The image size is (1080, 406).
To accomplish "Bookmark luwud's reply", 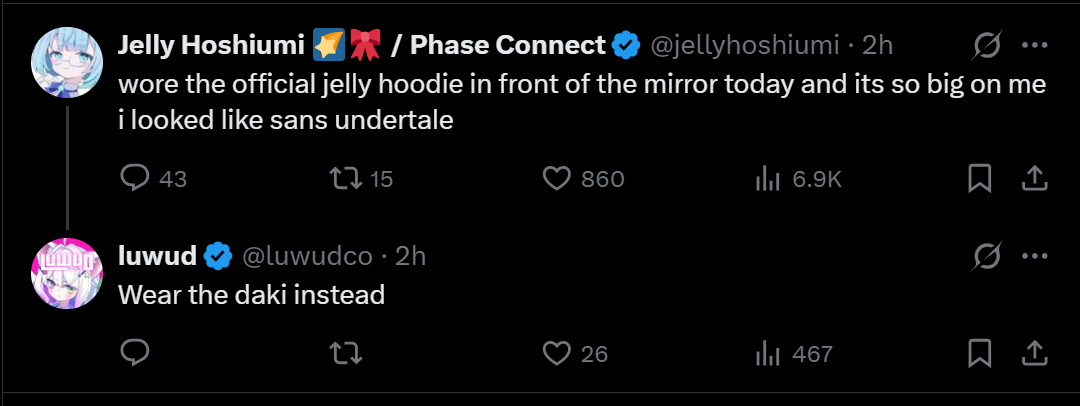I will click(980, 352).
